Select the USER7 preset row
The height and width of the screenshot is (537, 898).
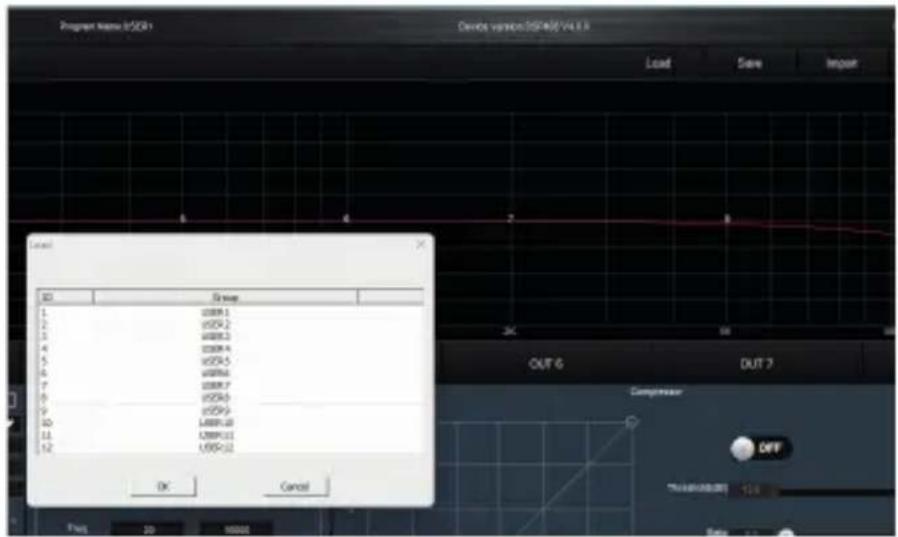pyautogui.click(x=231, y=386)
